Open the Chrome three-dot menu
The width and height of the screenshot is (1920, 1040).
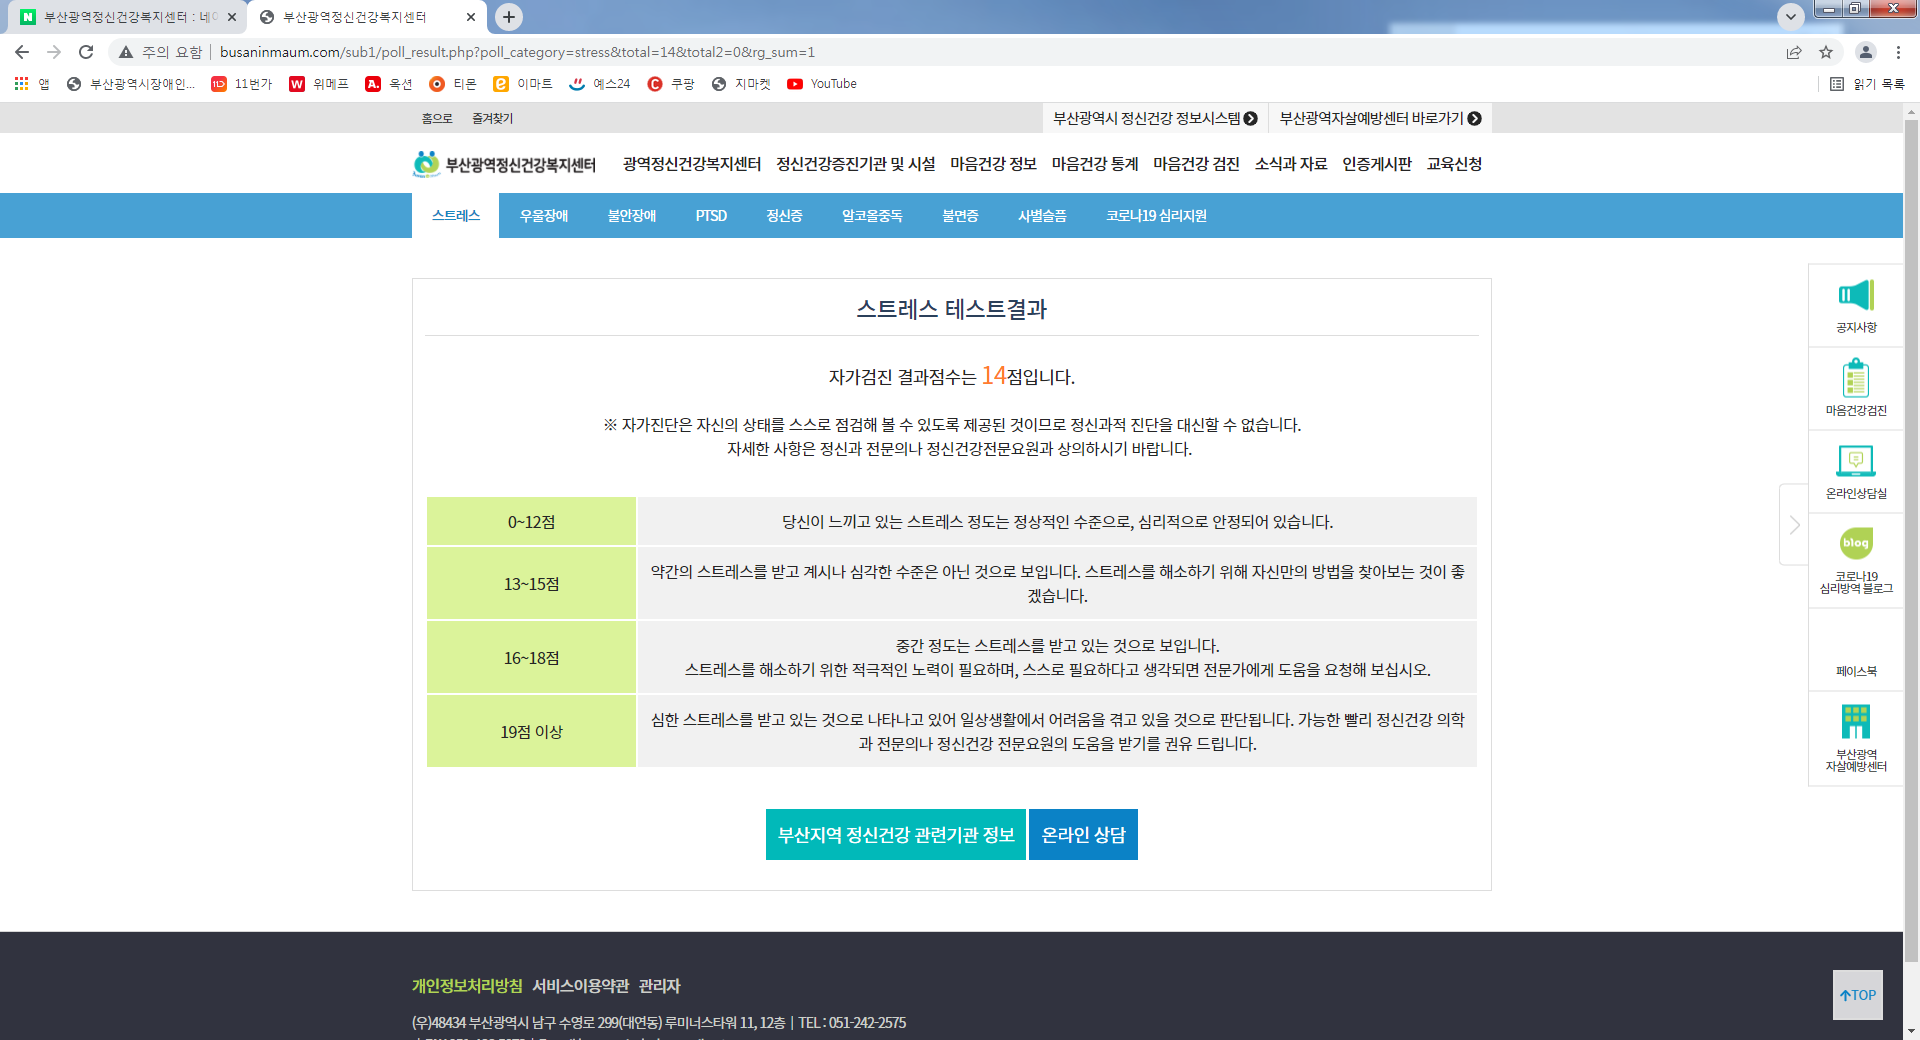pyautogui.click(x=1898, y=52)
